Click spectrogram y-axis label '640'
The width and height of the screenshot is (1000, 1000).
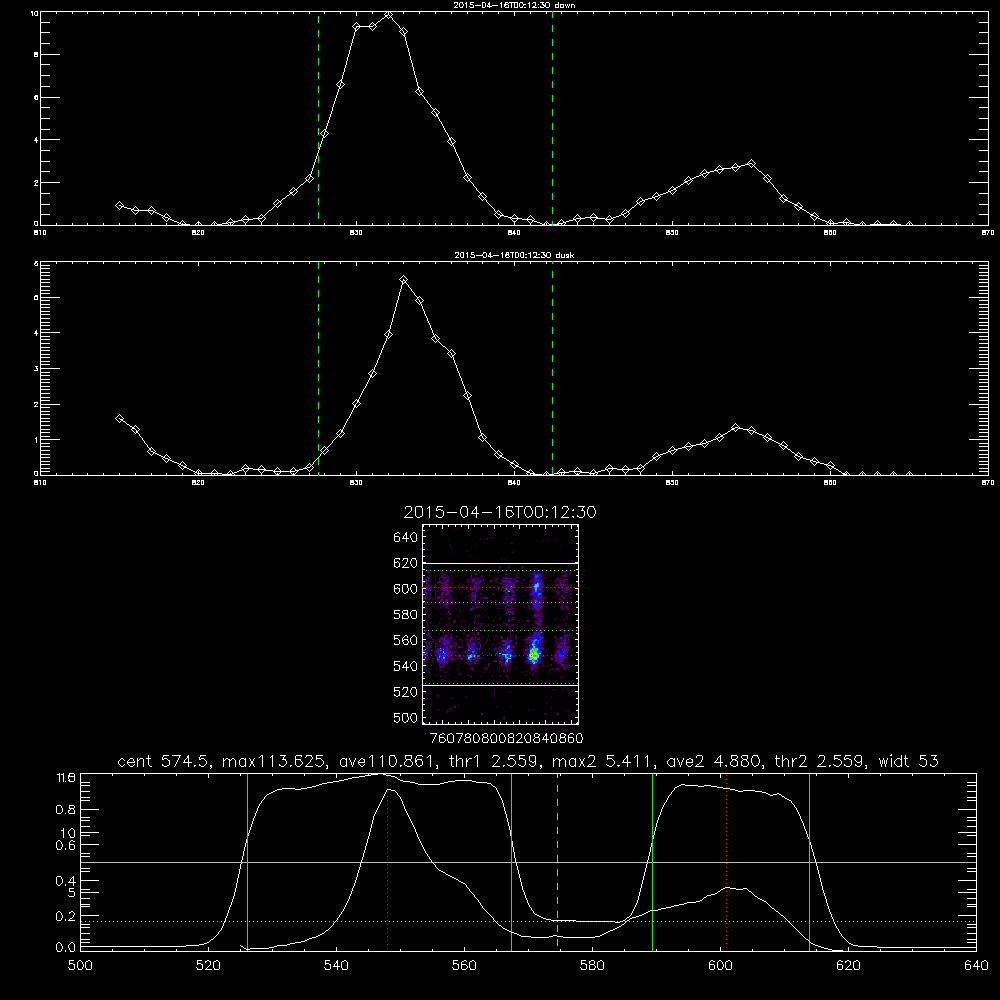coord(406,537)
